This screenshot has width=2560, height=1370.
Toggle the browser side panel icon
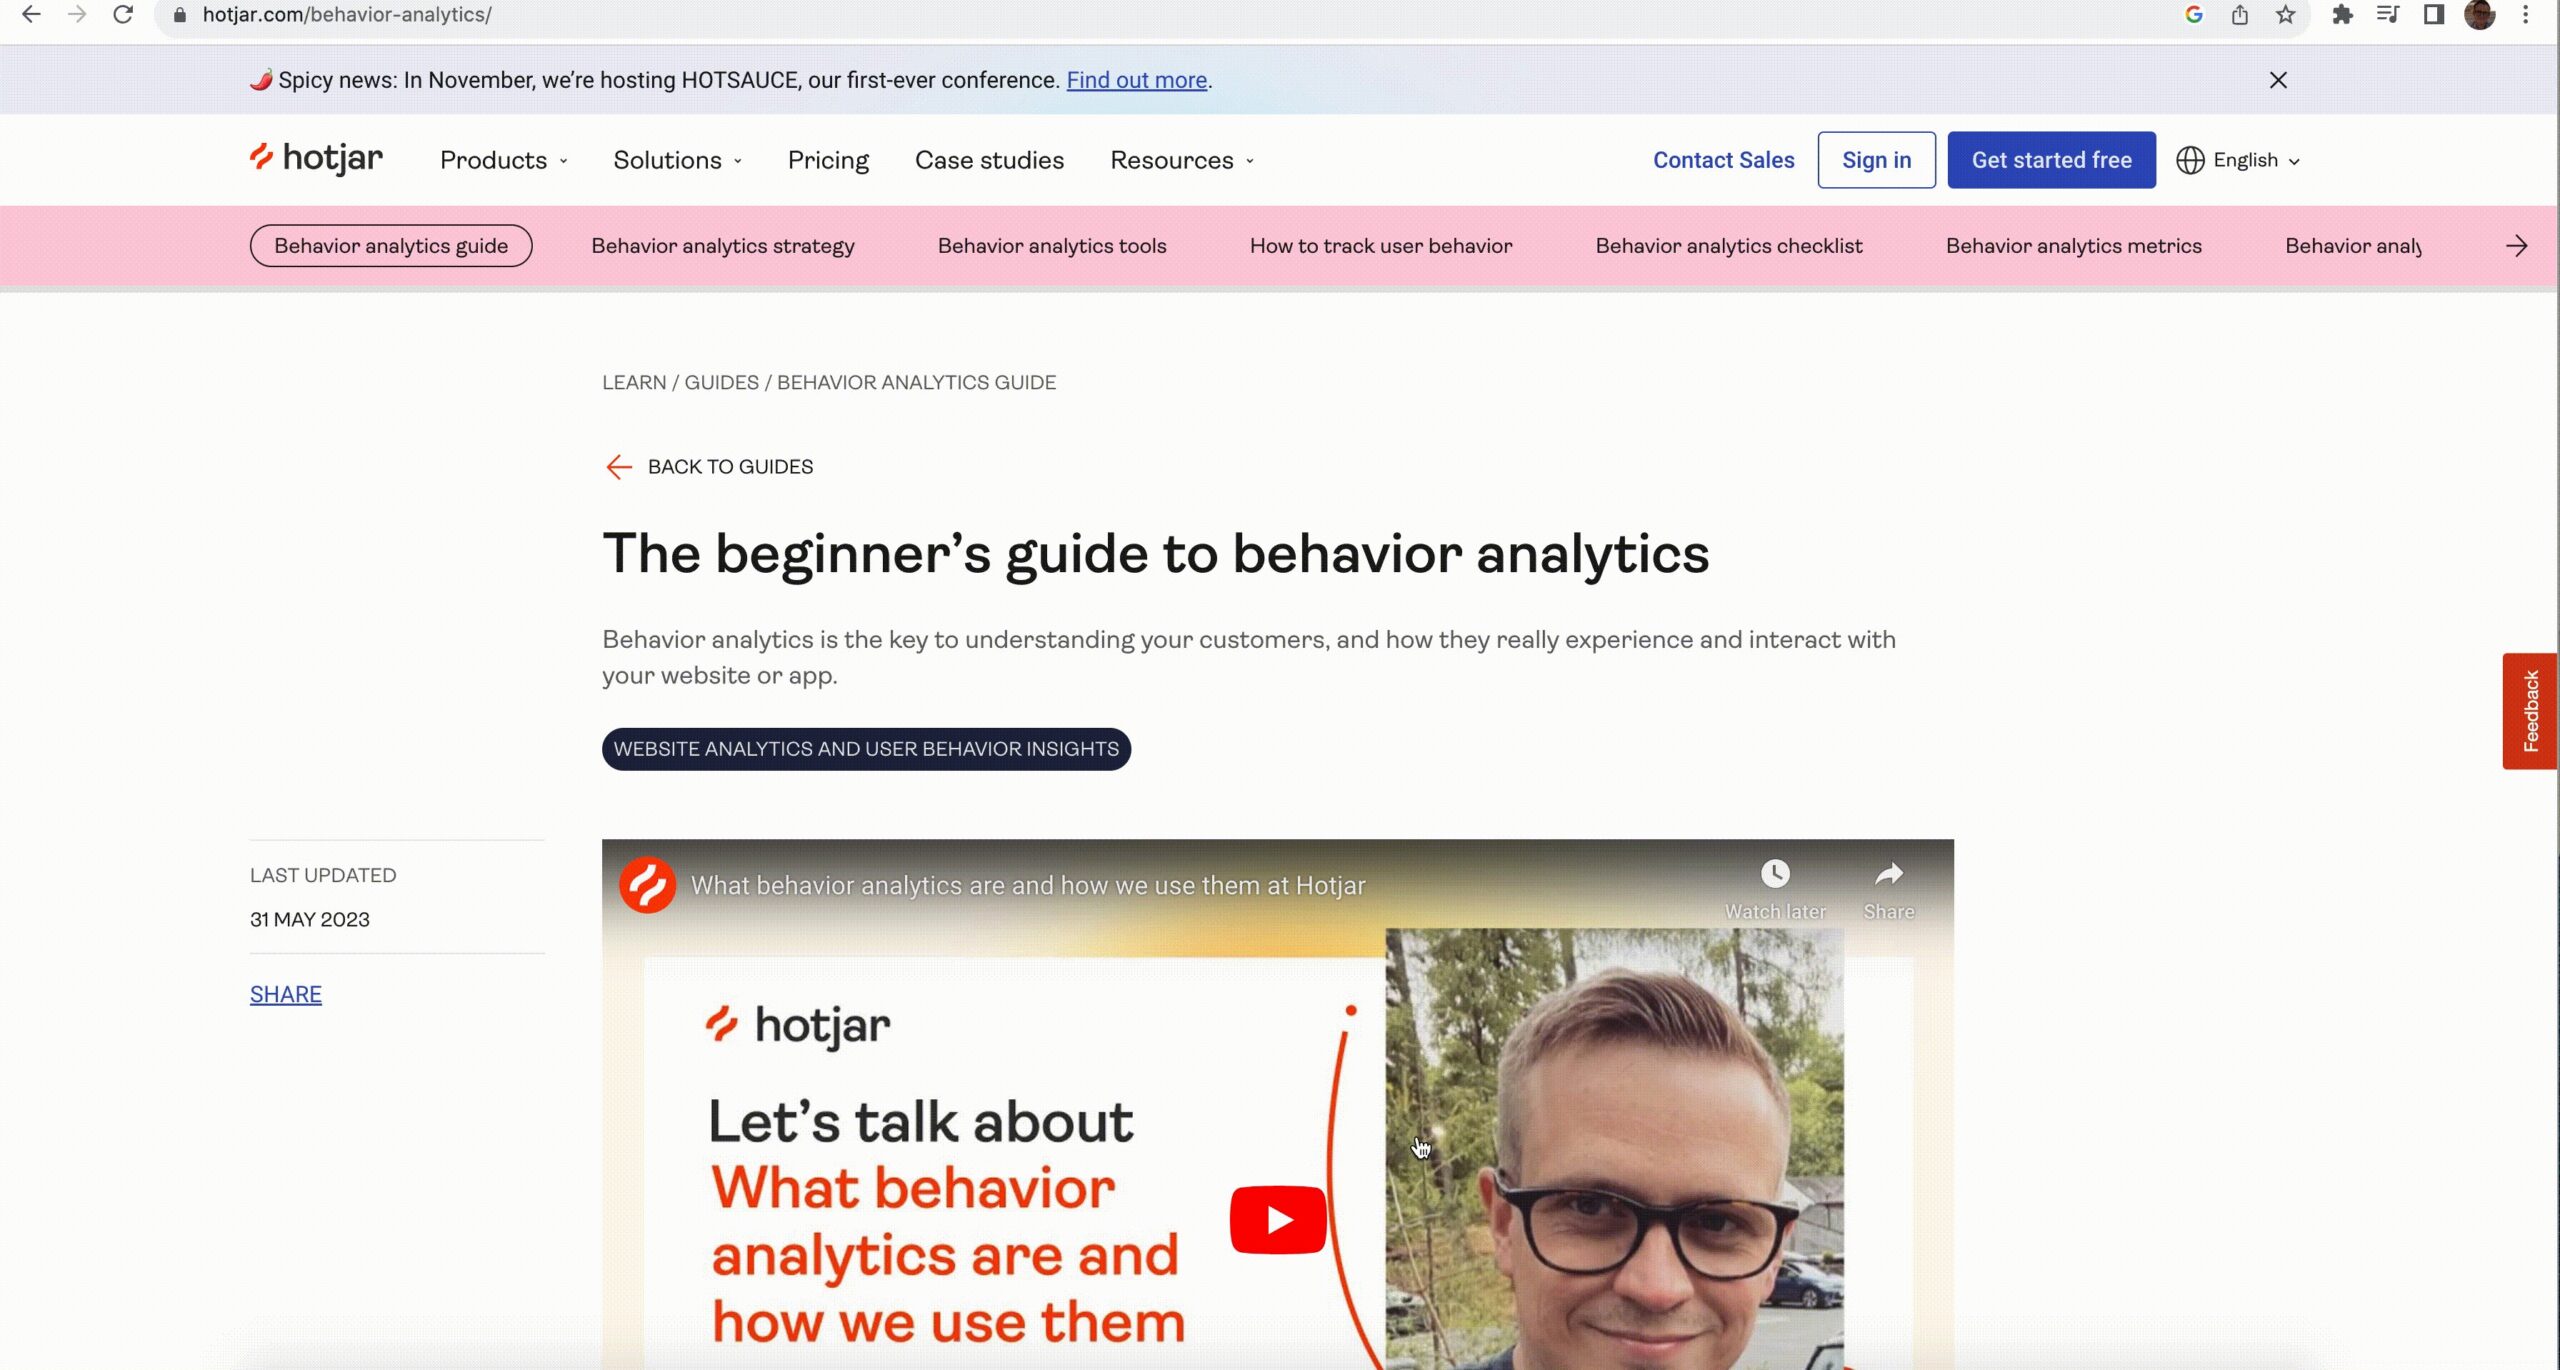(x=2434, y=15)
